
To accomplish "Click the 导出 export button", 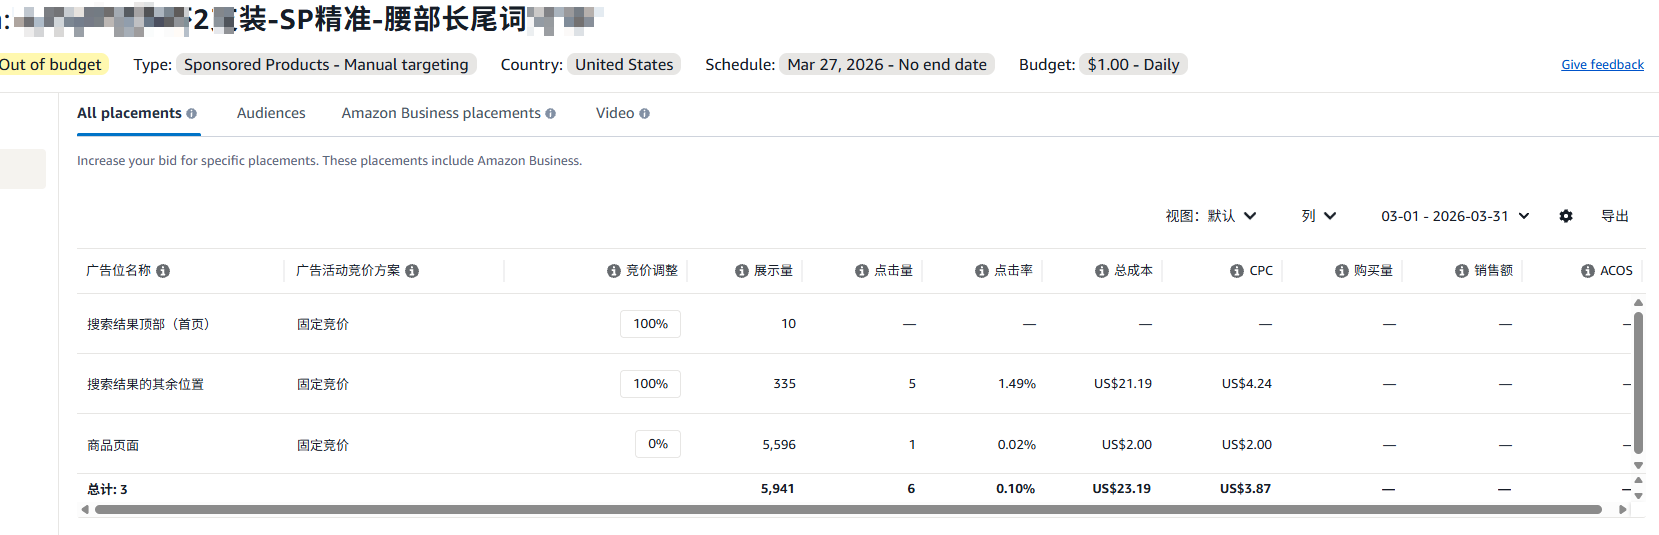I will click(1615, 216).
